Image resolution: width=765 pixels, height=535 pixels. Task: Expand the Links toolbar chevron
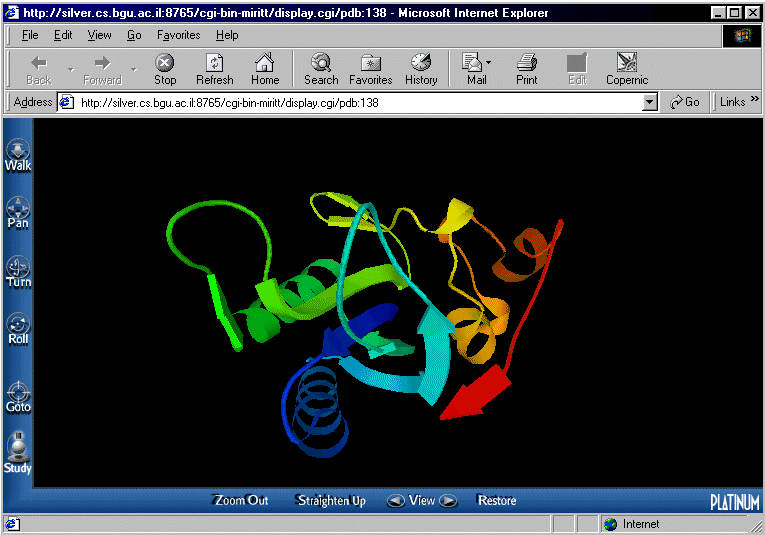755,102
